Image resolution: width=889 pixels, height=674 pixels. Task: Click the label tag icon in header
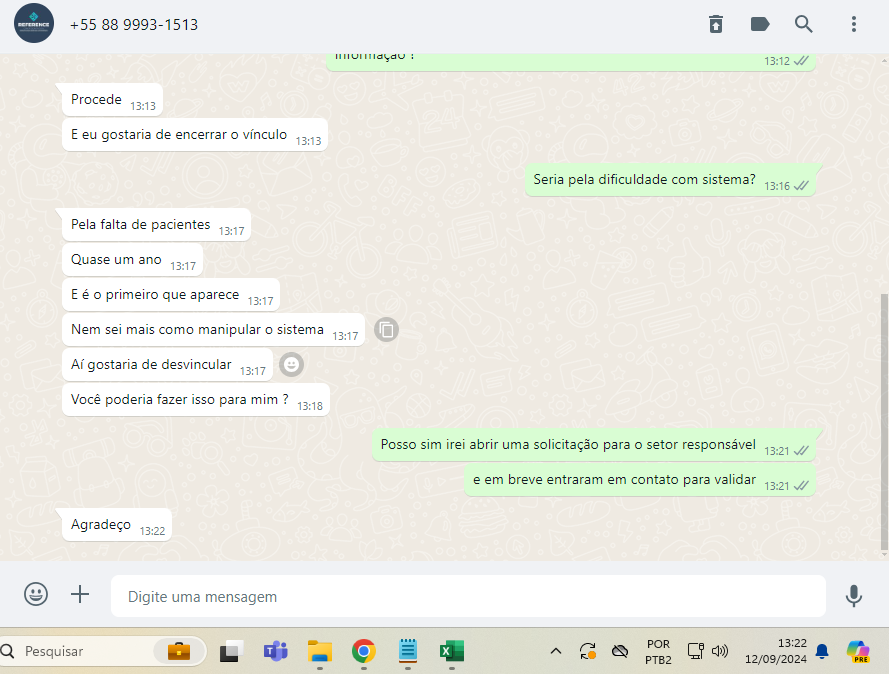[760, 24]
